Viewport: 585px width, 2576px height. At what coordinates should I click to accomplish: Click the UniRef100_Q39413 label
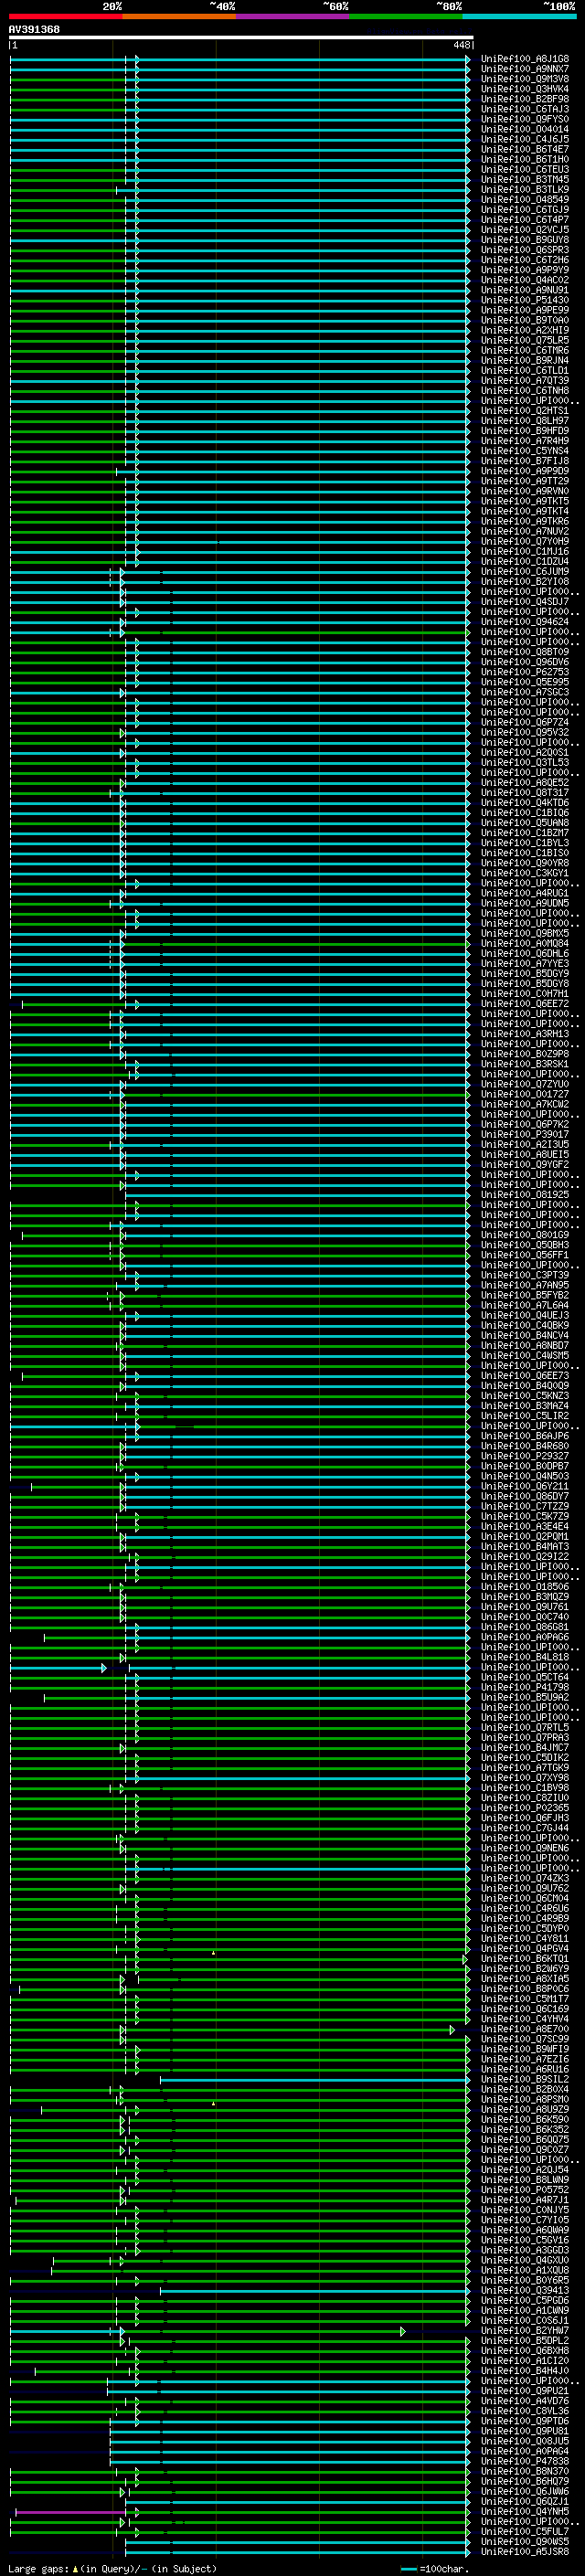pos(525,2290)
